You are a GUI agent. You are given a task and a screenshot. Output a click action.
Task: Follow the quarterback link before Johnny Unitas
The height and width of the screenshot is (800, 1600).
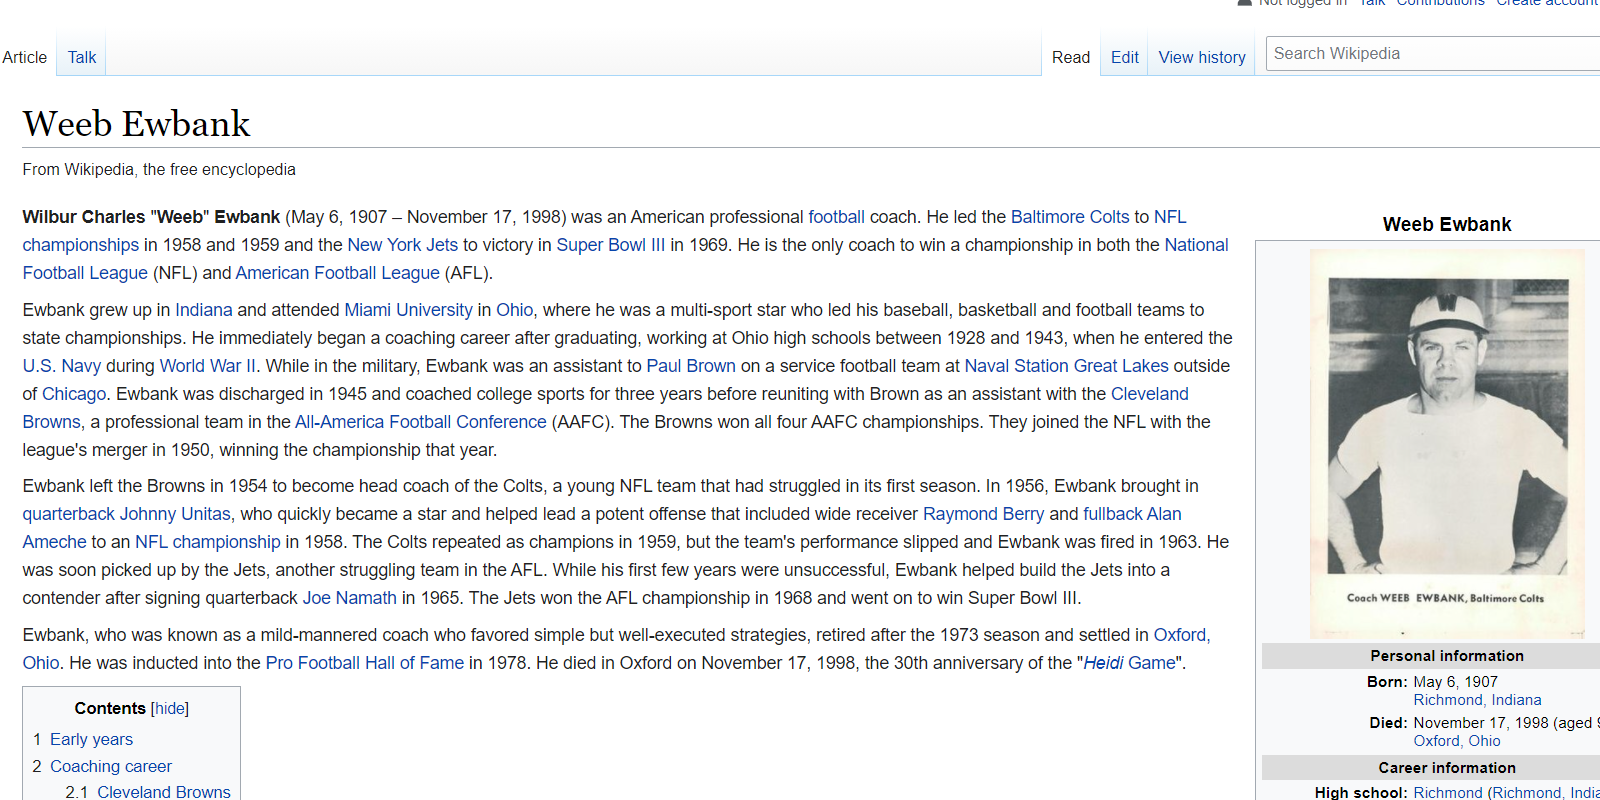69,514
